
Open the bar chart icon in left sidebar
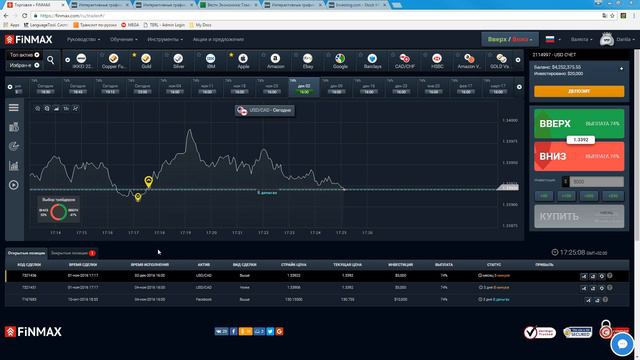pyautogui.click(x=14, y=166)
